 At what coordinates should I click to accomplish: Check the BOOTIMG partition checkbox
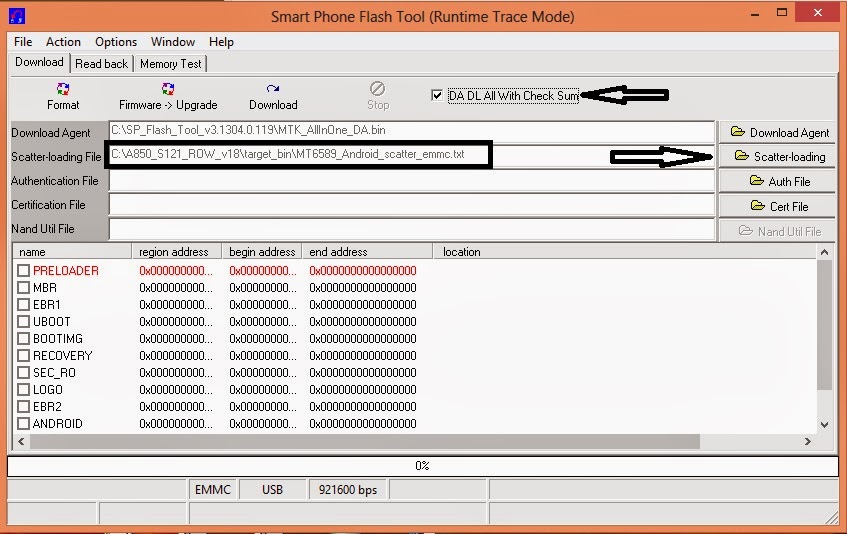click(x=23, y=339)
